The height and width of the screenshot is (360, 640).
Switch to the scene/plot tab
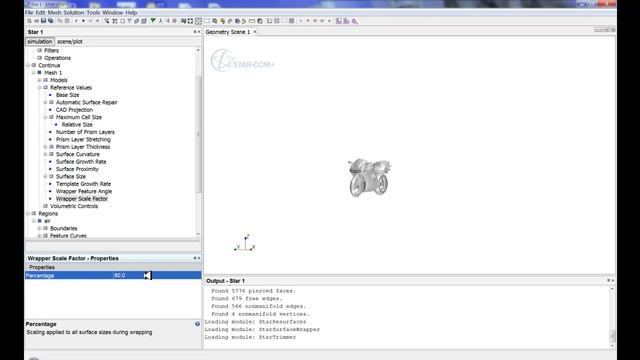pos(70,42)
